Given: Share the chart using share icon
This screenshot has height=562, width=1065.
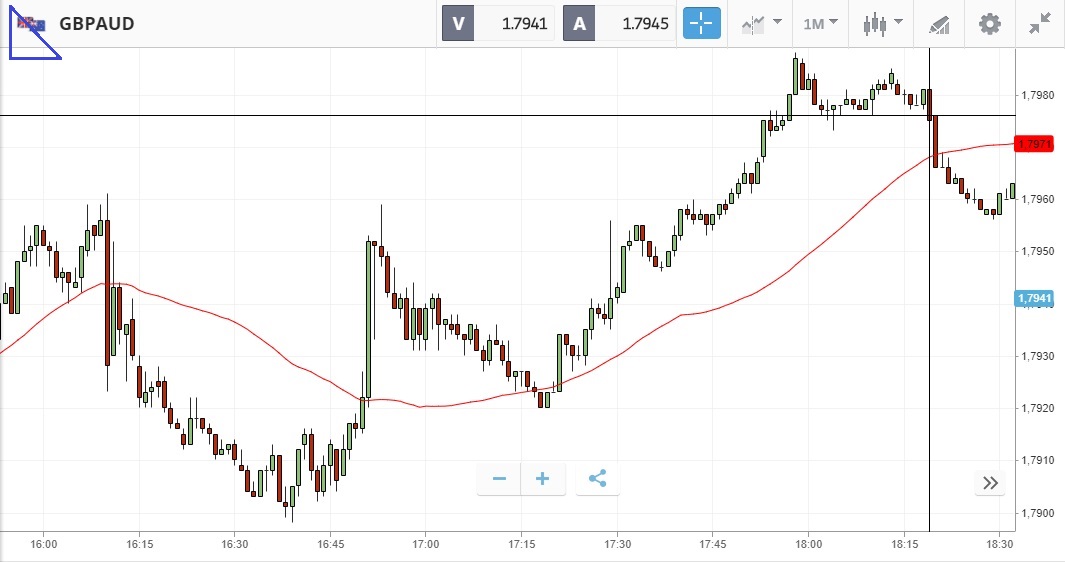Looking at the screenshot, I should 597,479.
